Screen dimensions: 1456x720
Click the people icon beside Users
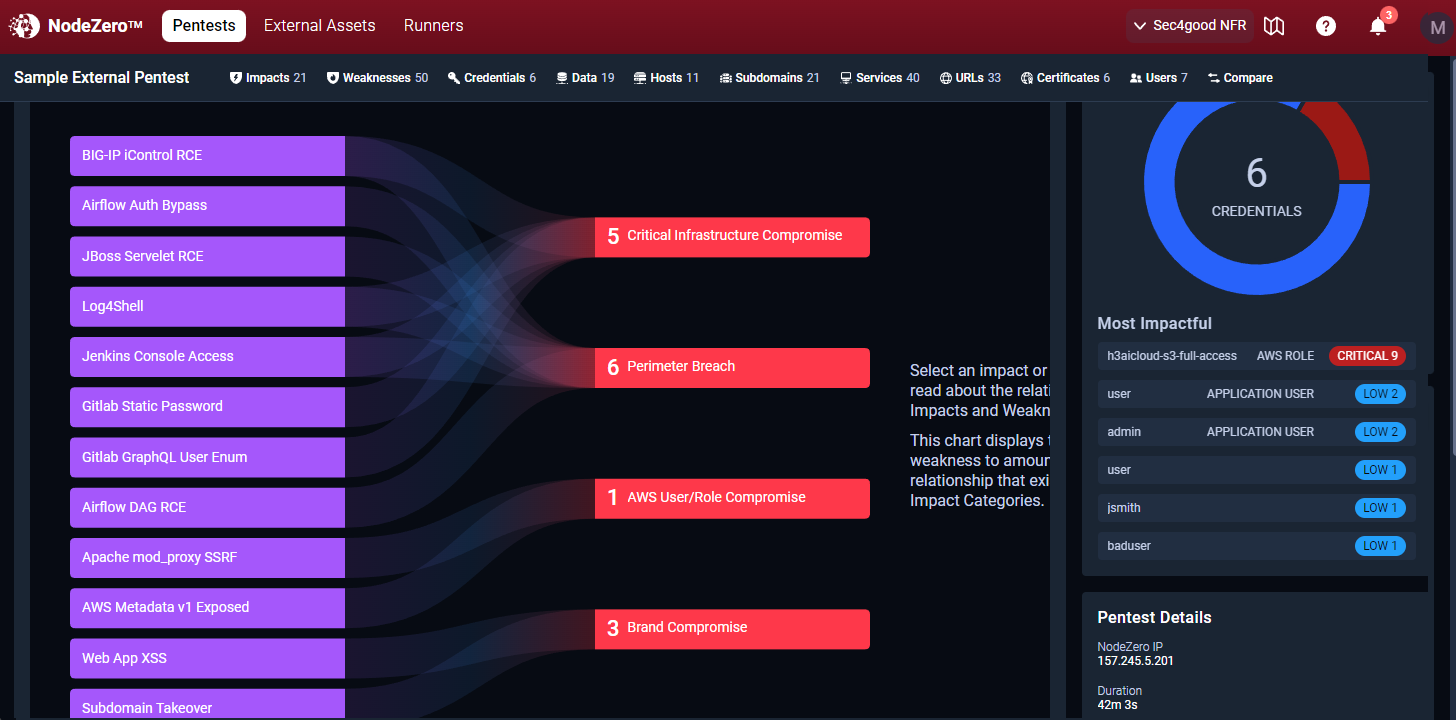(x=1136, y=78)
